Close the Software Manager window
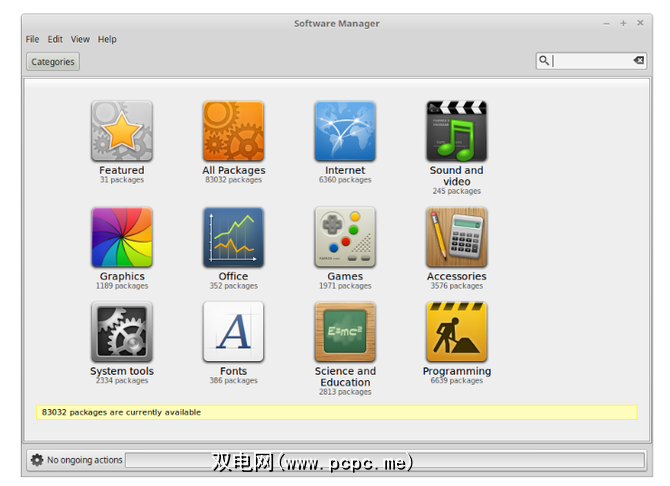 click(640, 23)
